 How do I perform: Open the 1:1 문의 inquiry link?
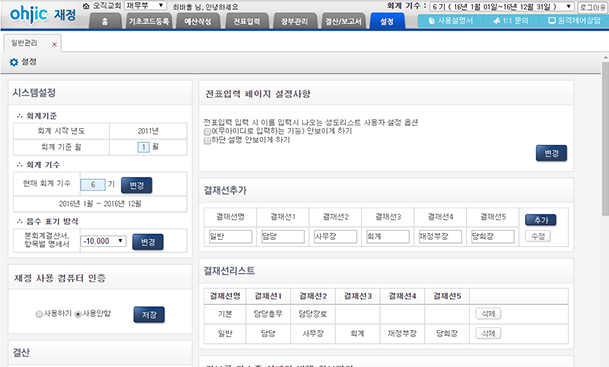click(510, 21)
